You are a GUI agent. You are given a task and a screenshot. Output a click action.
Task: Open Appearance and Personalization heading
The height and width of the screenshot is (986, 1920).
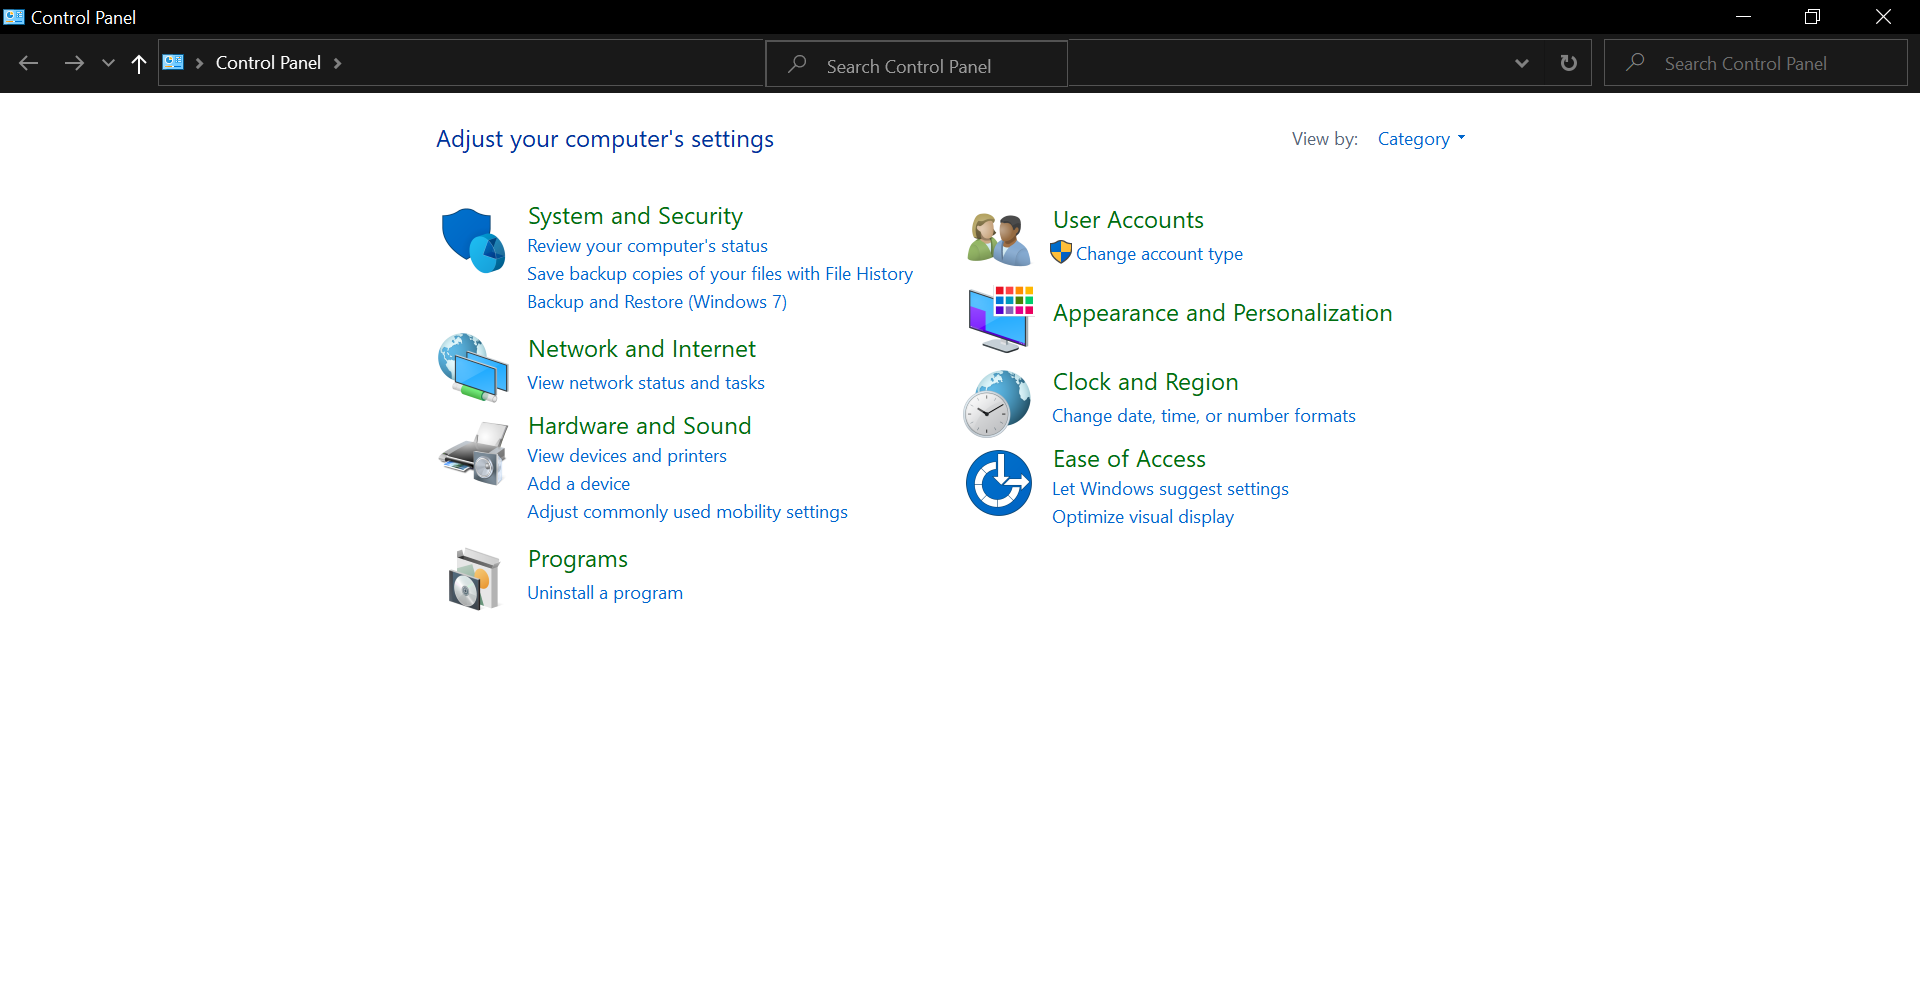click(1222, 313)
